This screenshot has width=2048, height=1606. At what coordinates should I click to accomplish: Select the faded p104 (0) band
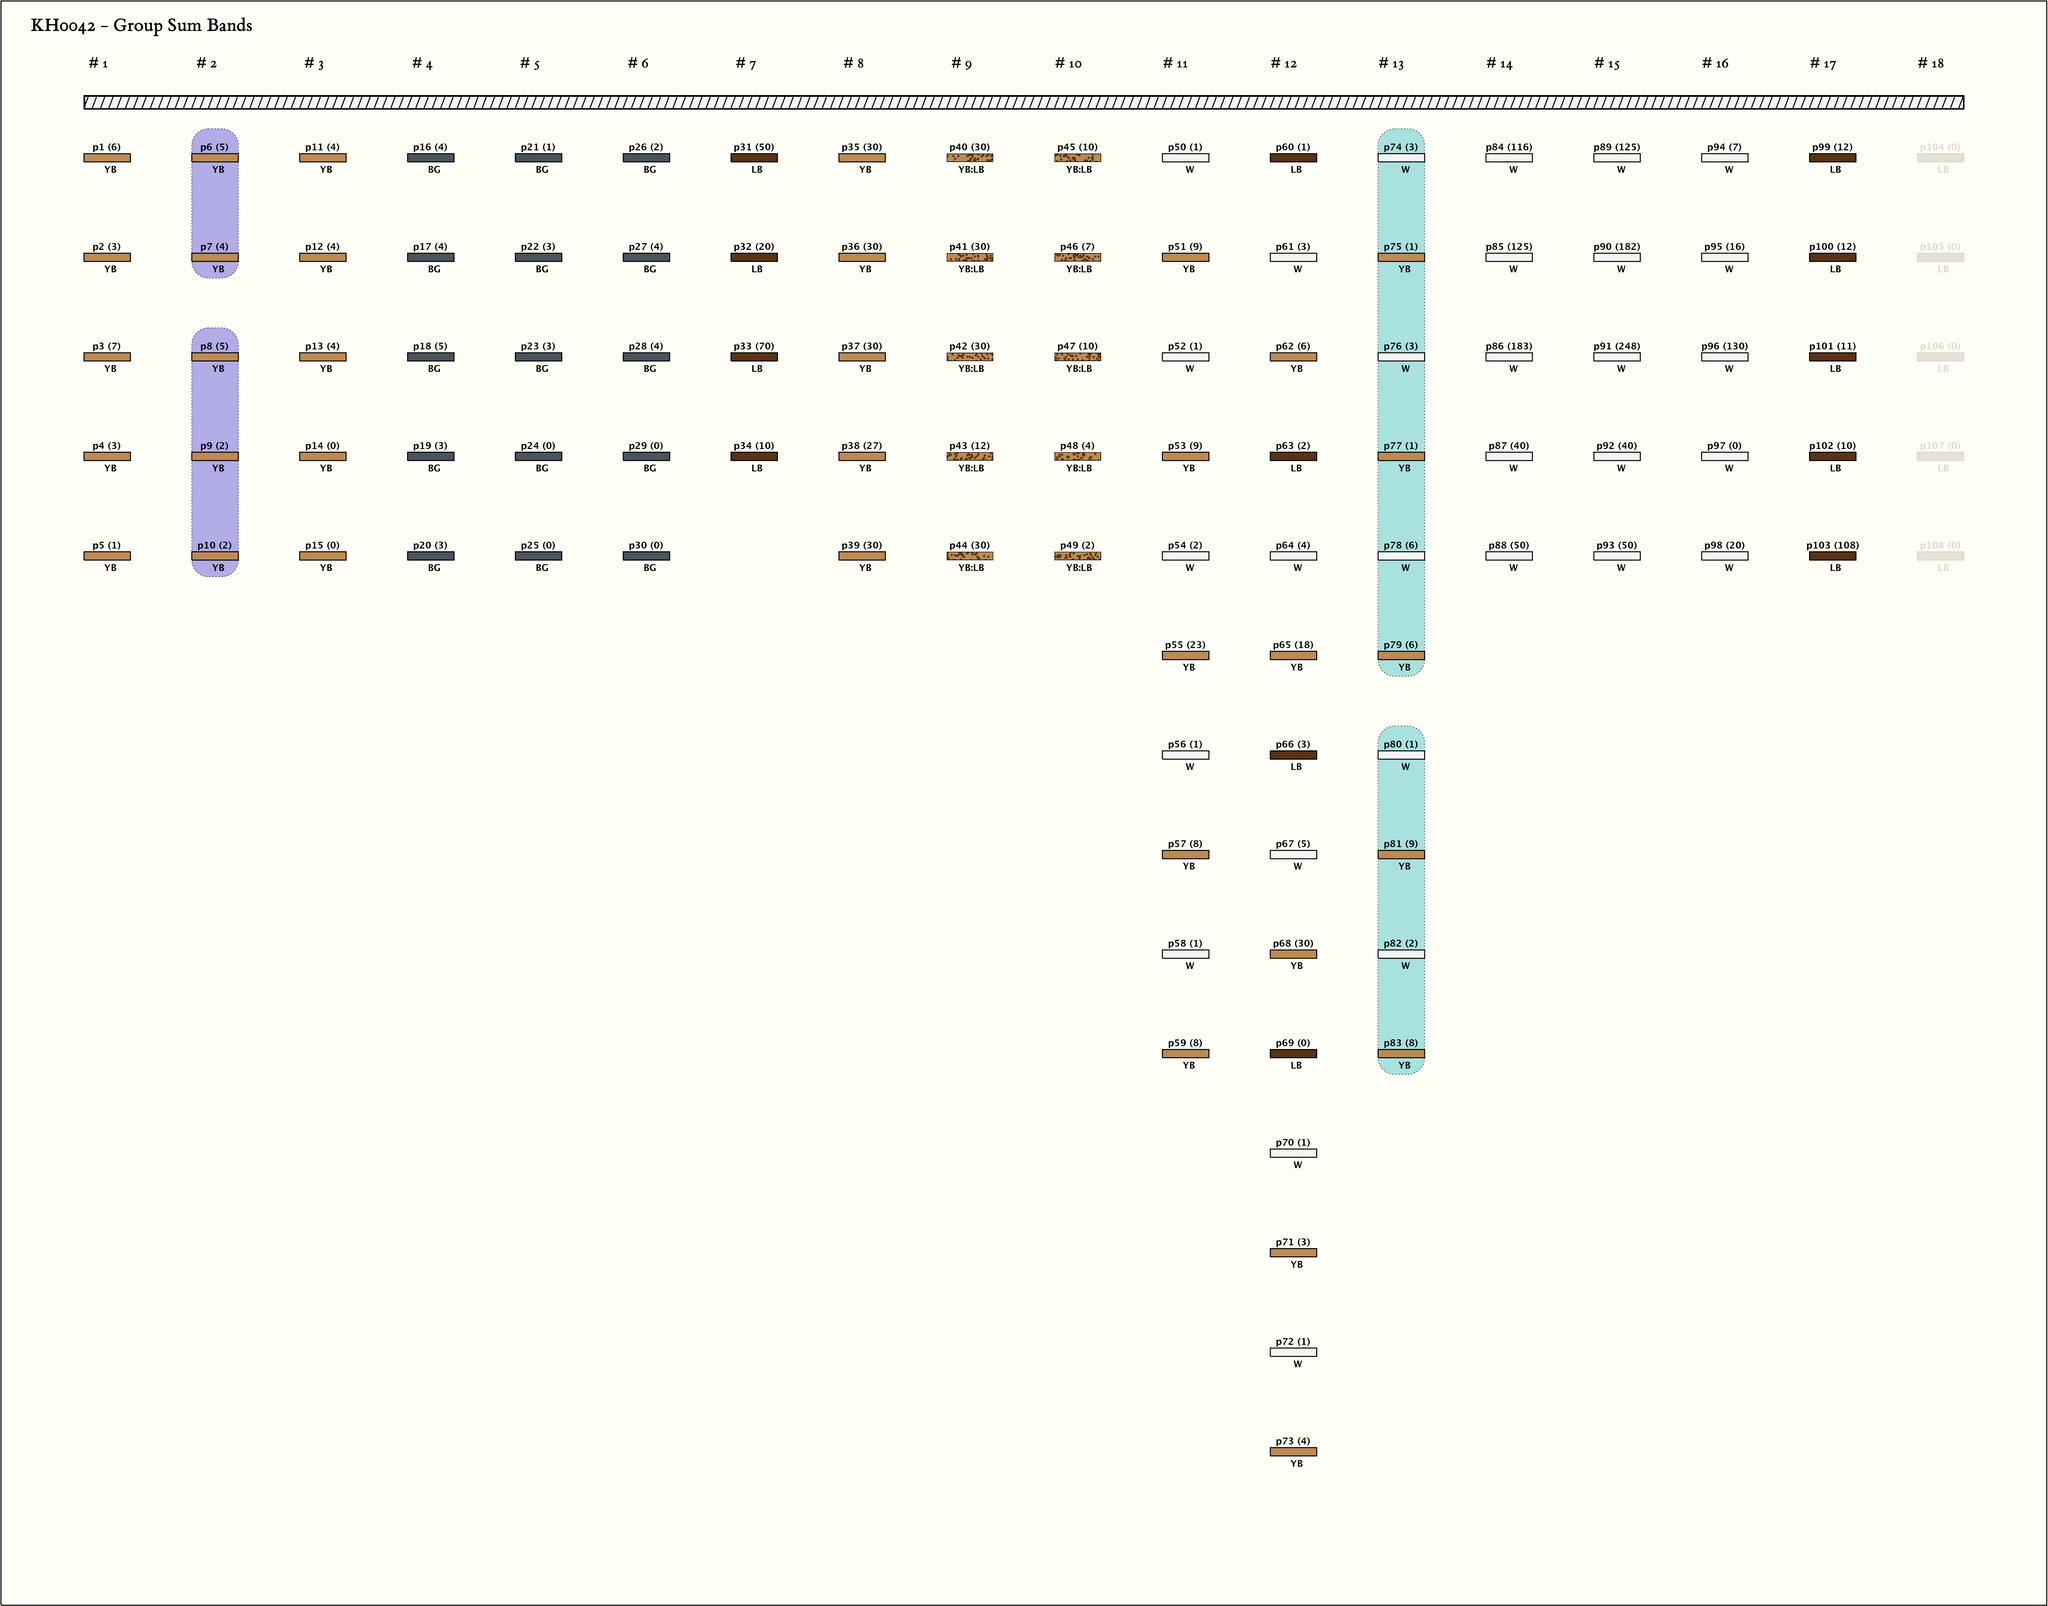point(1940,158)
